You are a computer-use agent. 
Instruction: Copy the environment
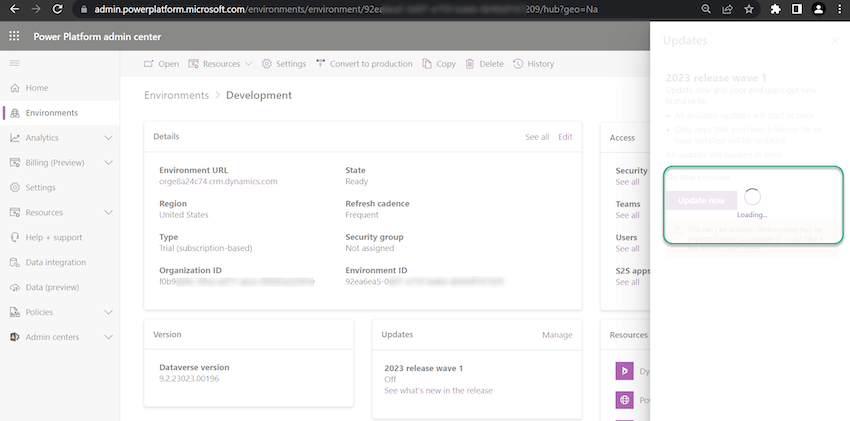click(439, 64)
